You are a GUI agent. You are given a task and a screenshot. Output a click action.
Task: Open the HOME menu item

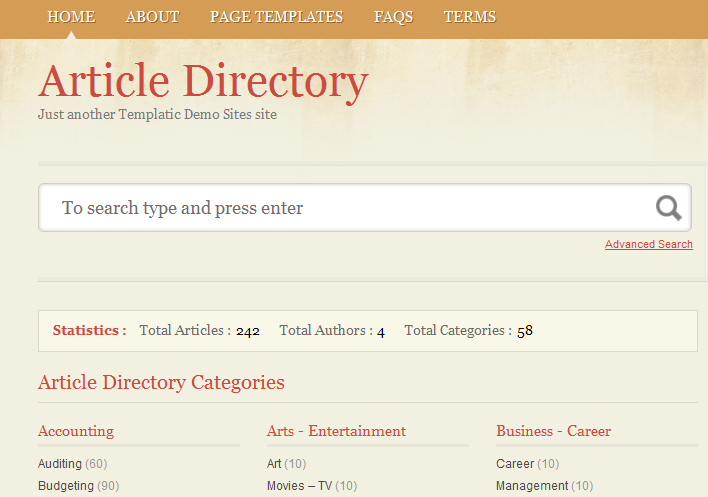pyautogui.click(x=71, y=17)
